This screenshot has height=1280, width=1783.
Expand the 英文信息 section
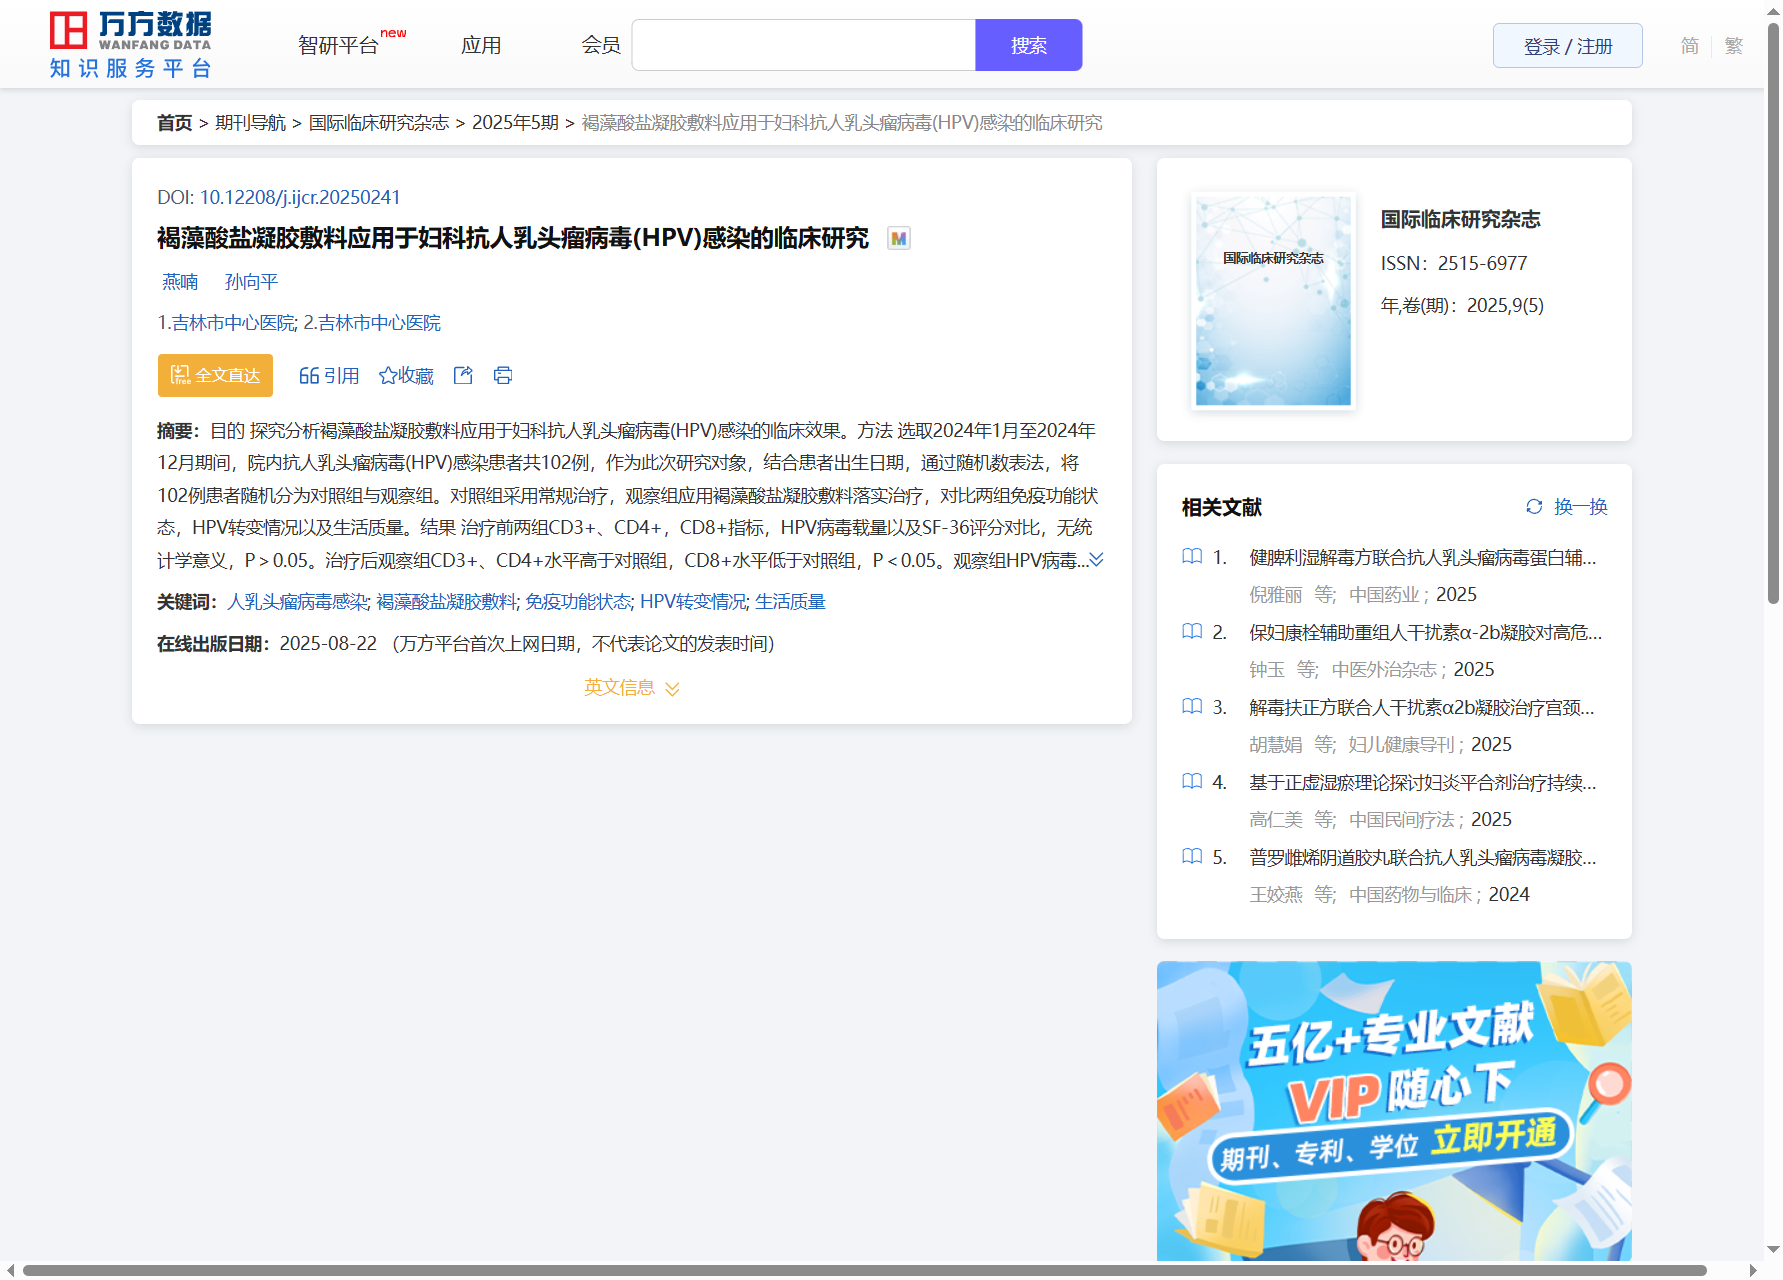pyautogui.click(x=631, y=688)
